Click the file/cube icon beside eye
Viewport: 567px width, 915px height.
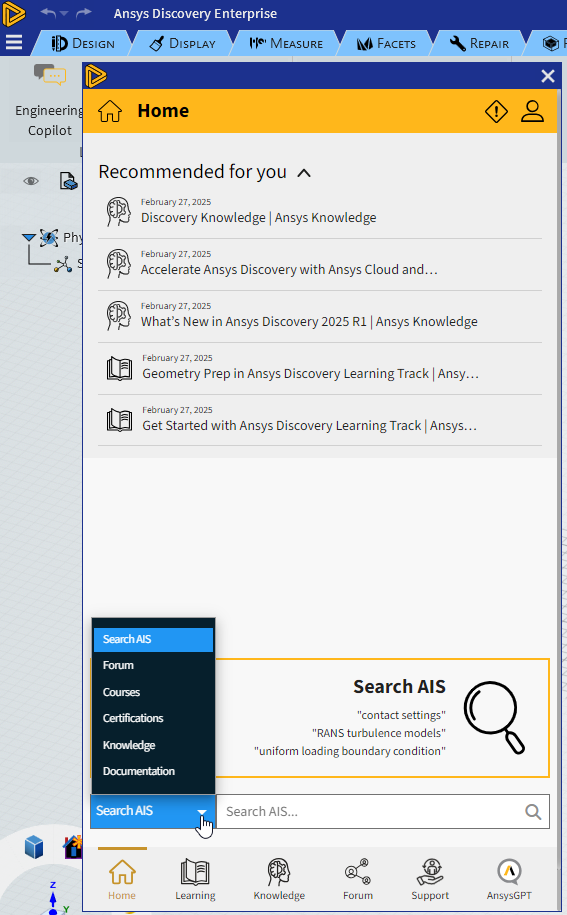coord(69,181)
